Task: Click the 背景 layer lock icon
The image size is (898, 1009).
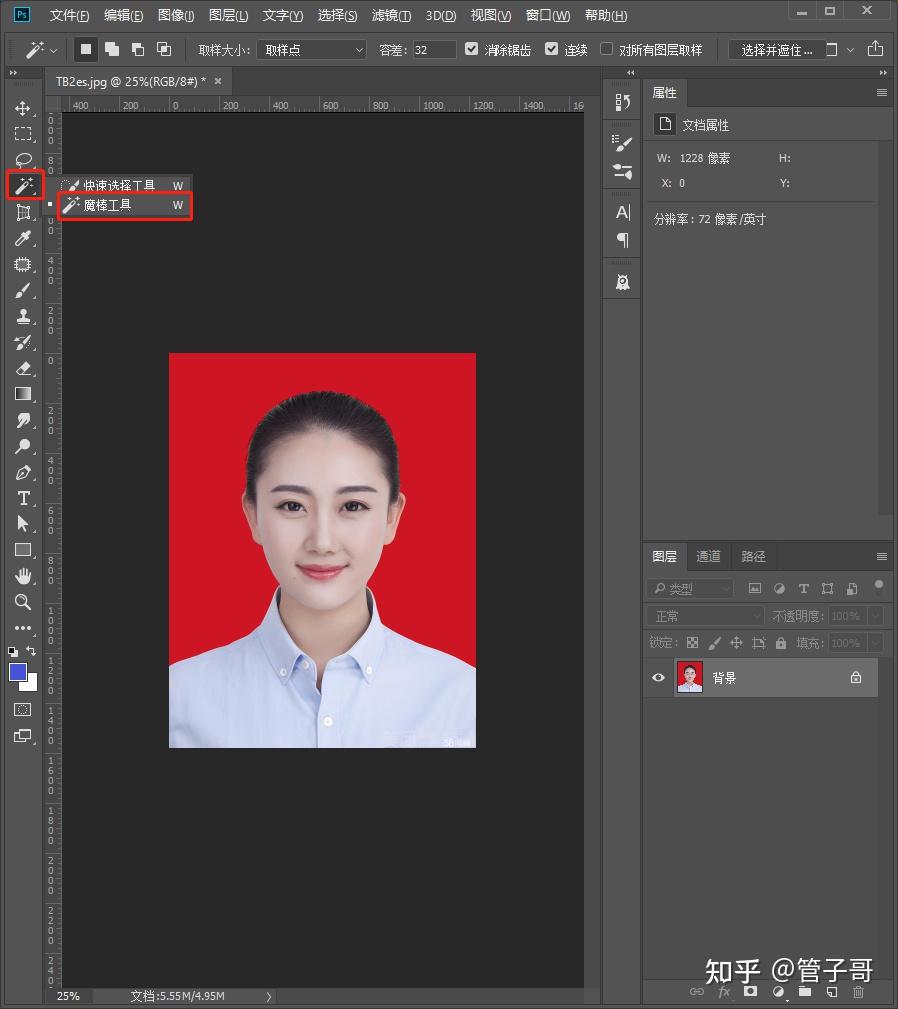Action: tap(856, 677)
